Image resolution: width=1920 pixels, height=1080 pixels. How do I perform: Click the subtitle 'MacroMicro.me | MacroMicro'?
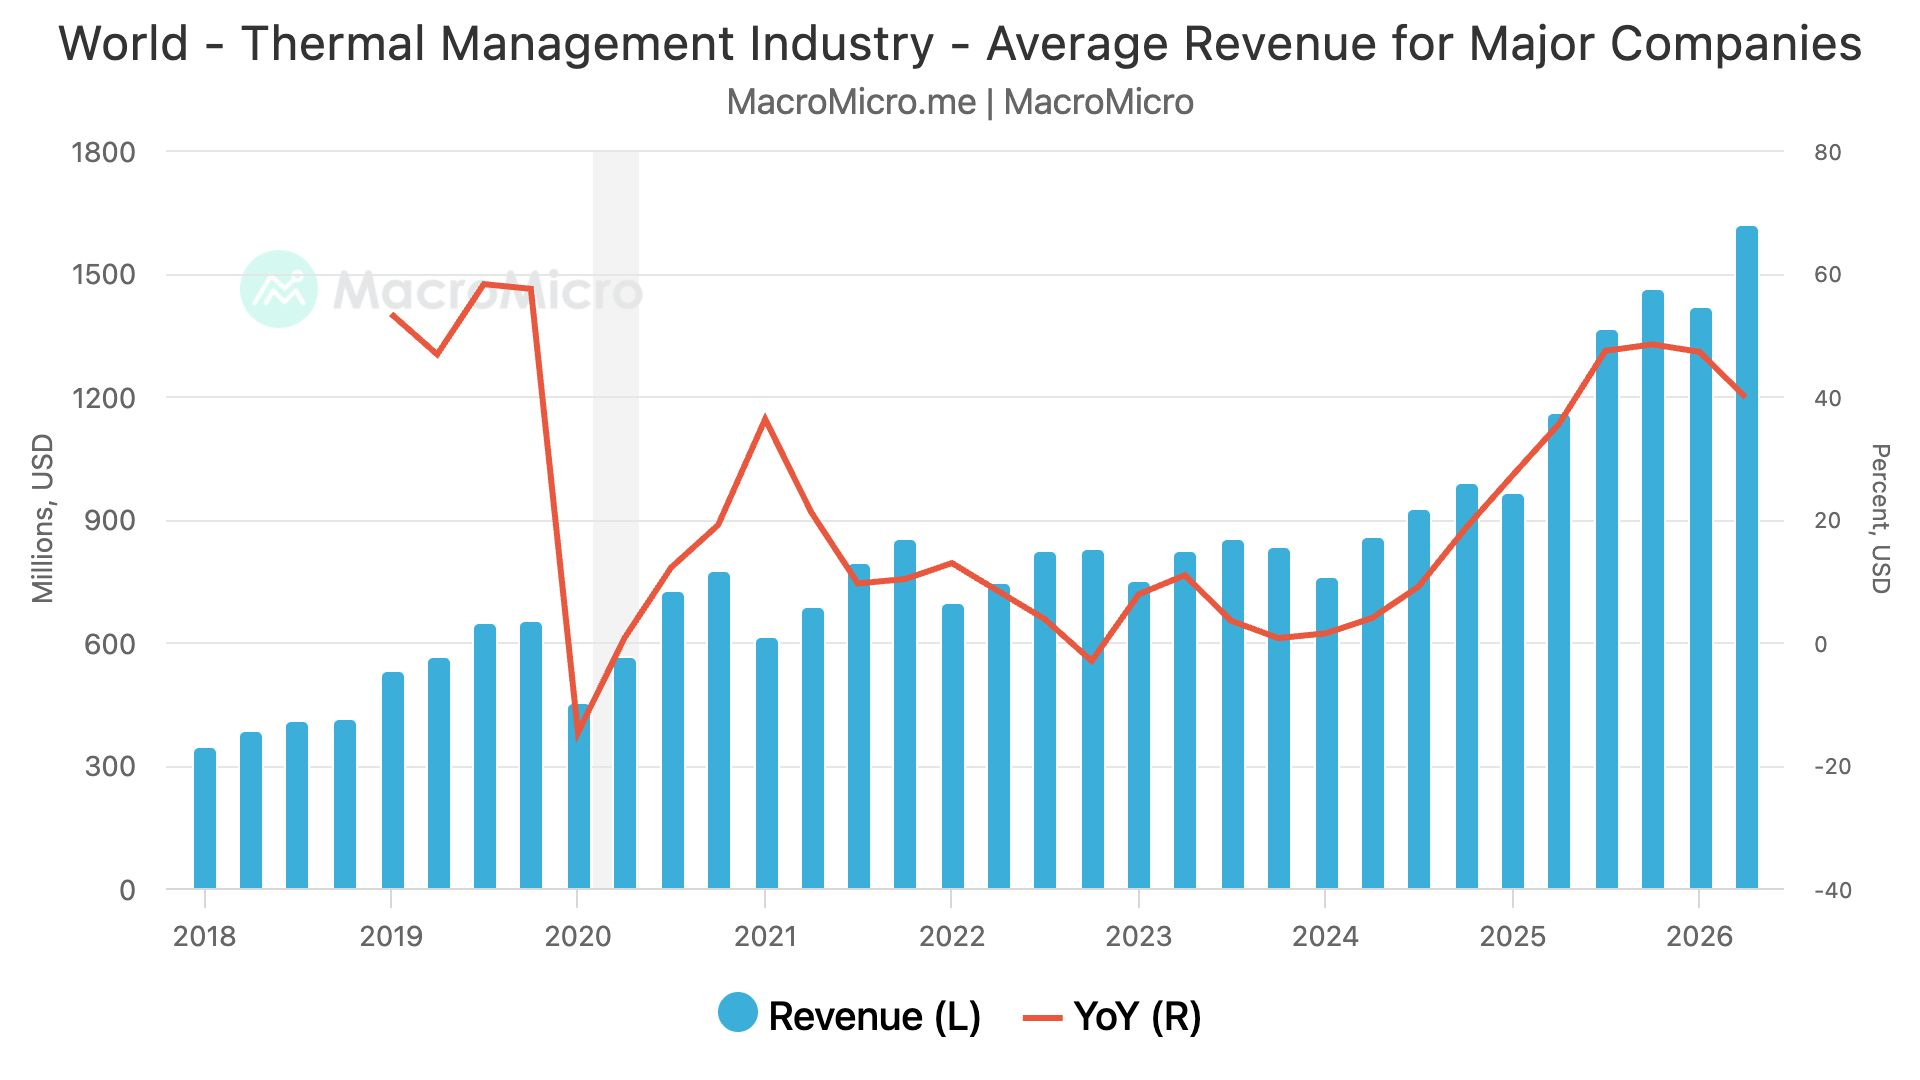click(x=960, y=102)
